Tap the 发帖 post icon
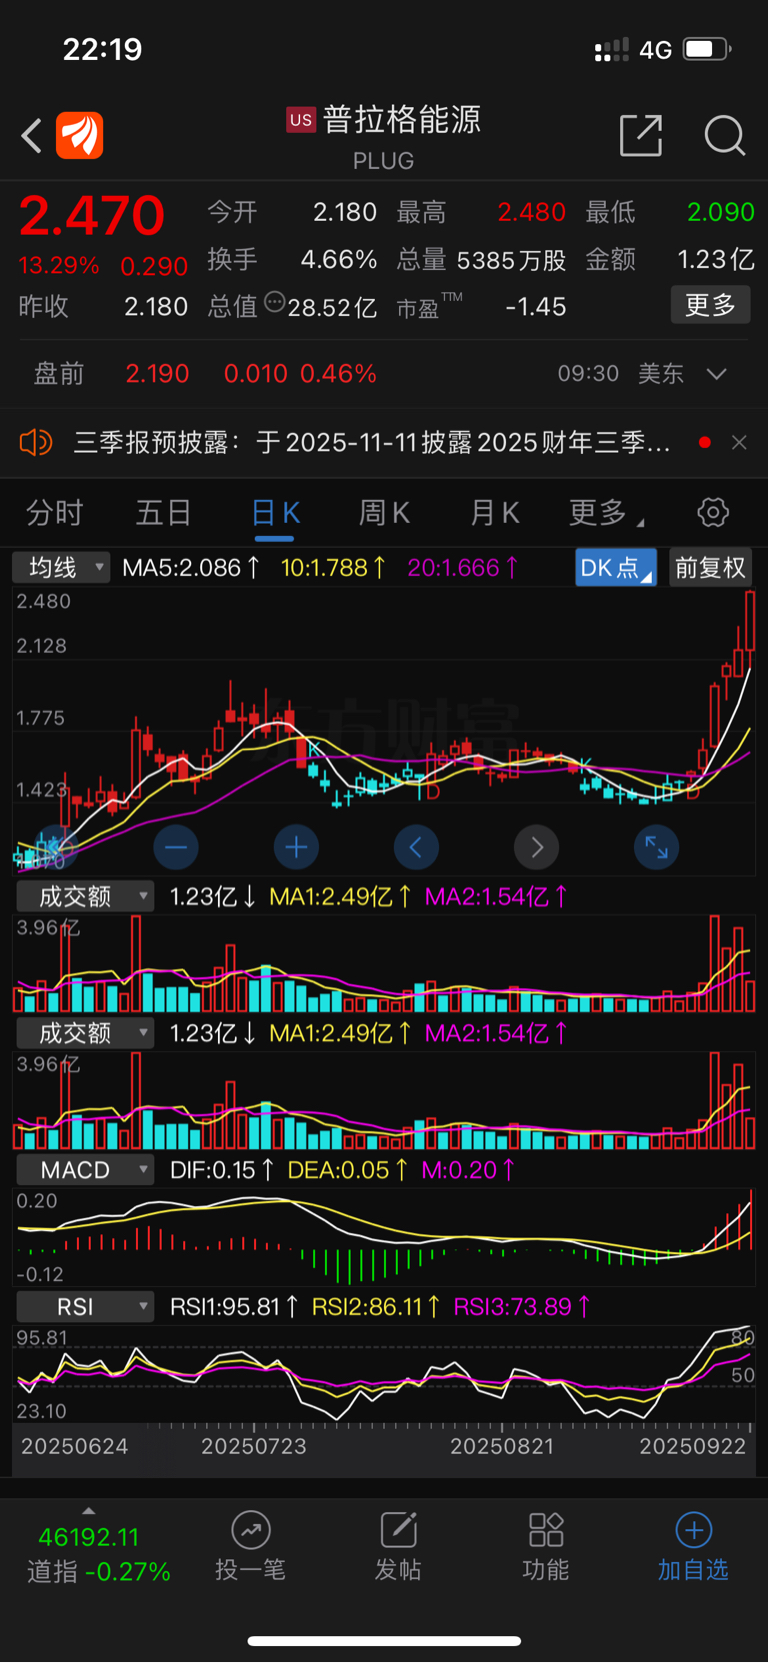The image size is (768, 1663). pyautogui.click(x=398, y=1530)
